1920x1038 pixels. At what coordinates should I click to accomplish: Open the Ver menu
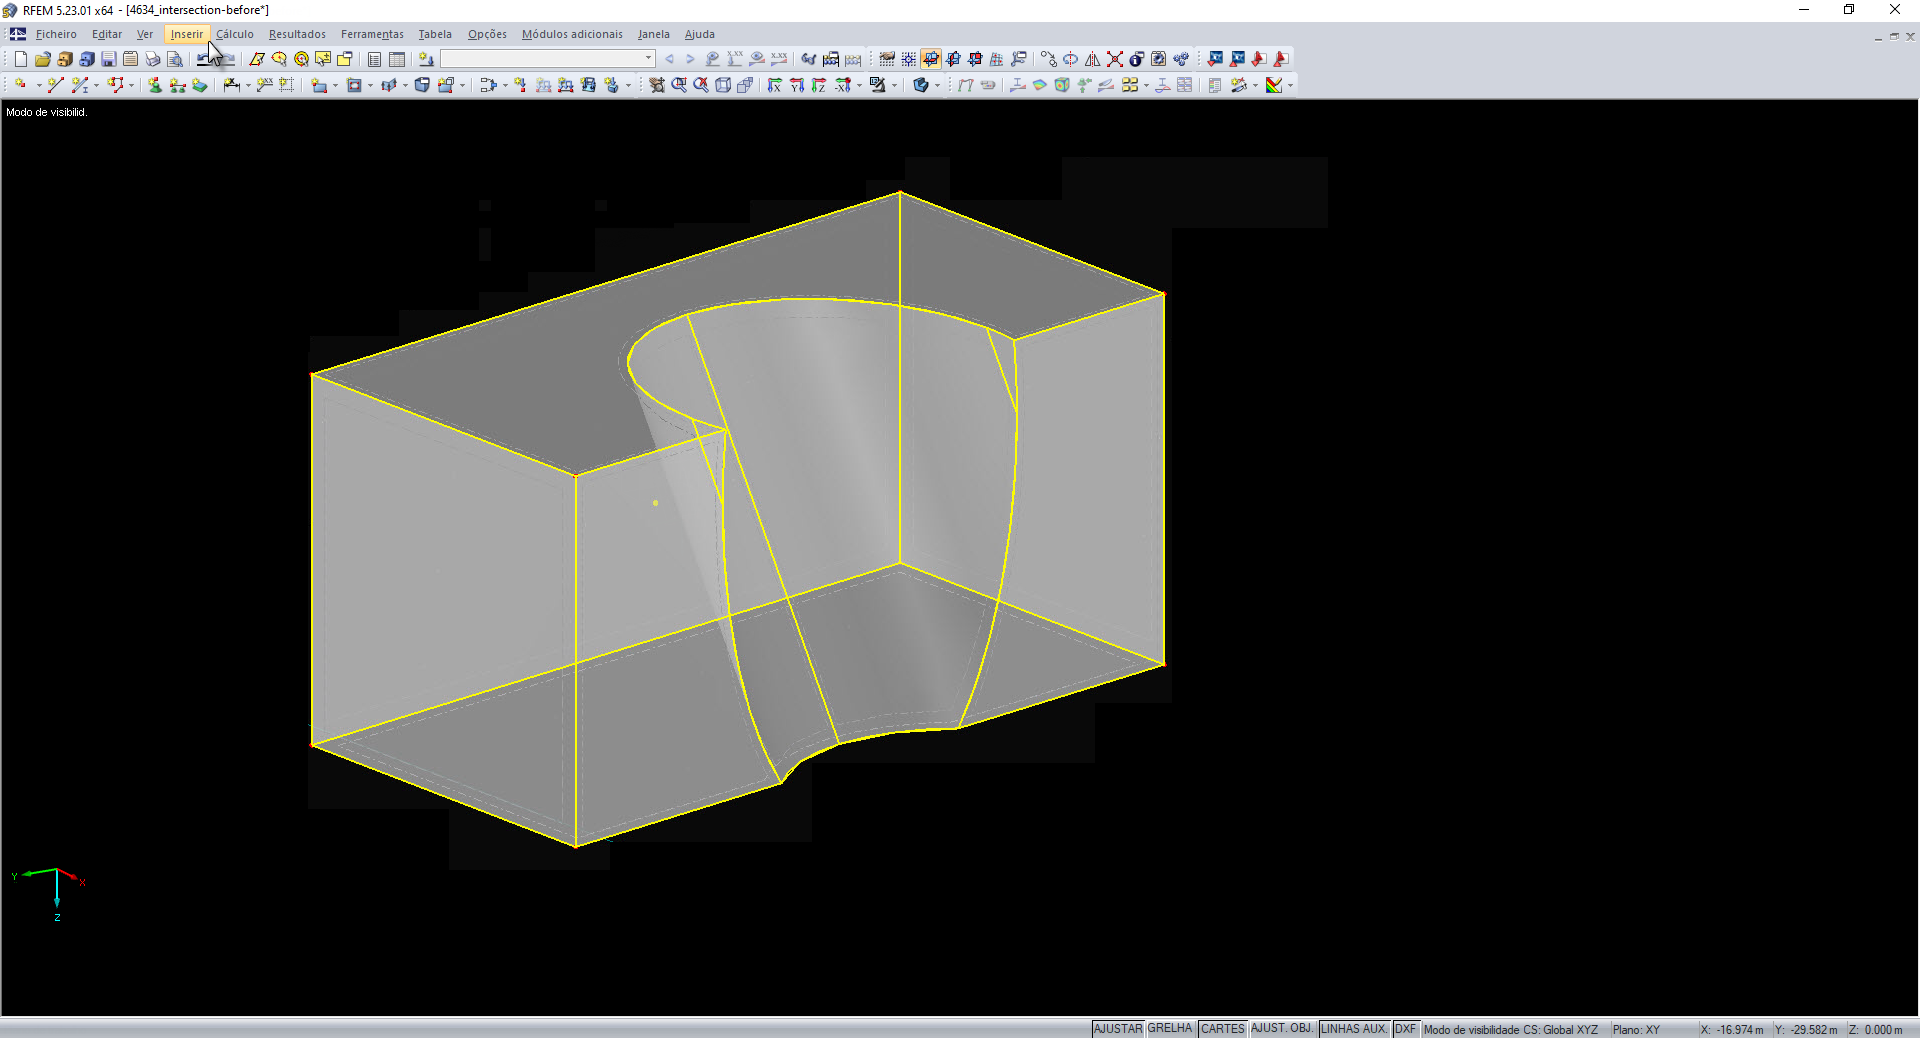(145, 34)
